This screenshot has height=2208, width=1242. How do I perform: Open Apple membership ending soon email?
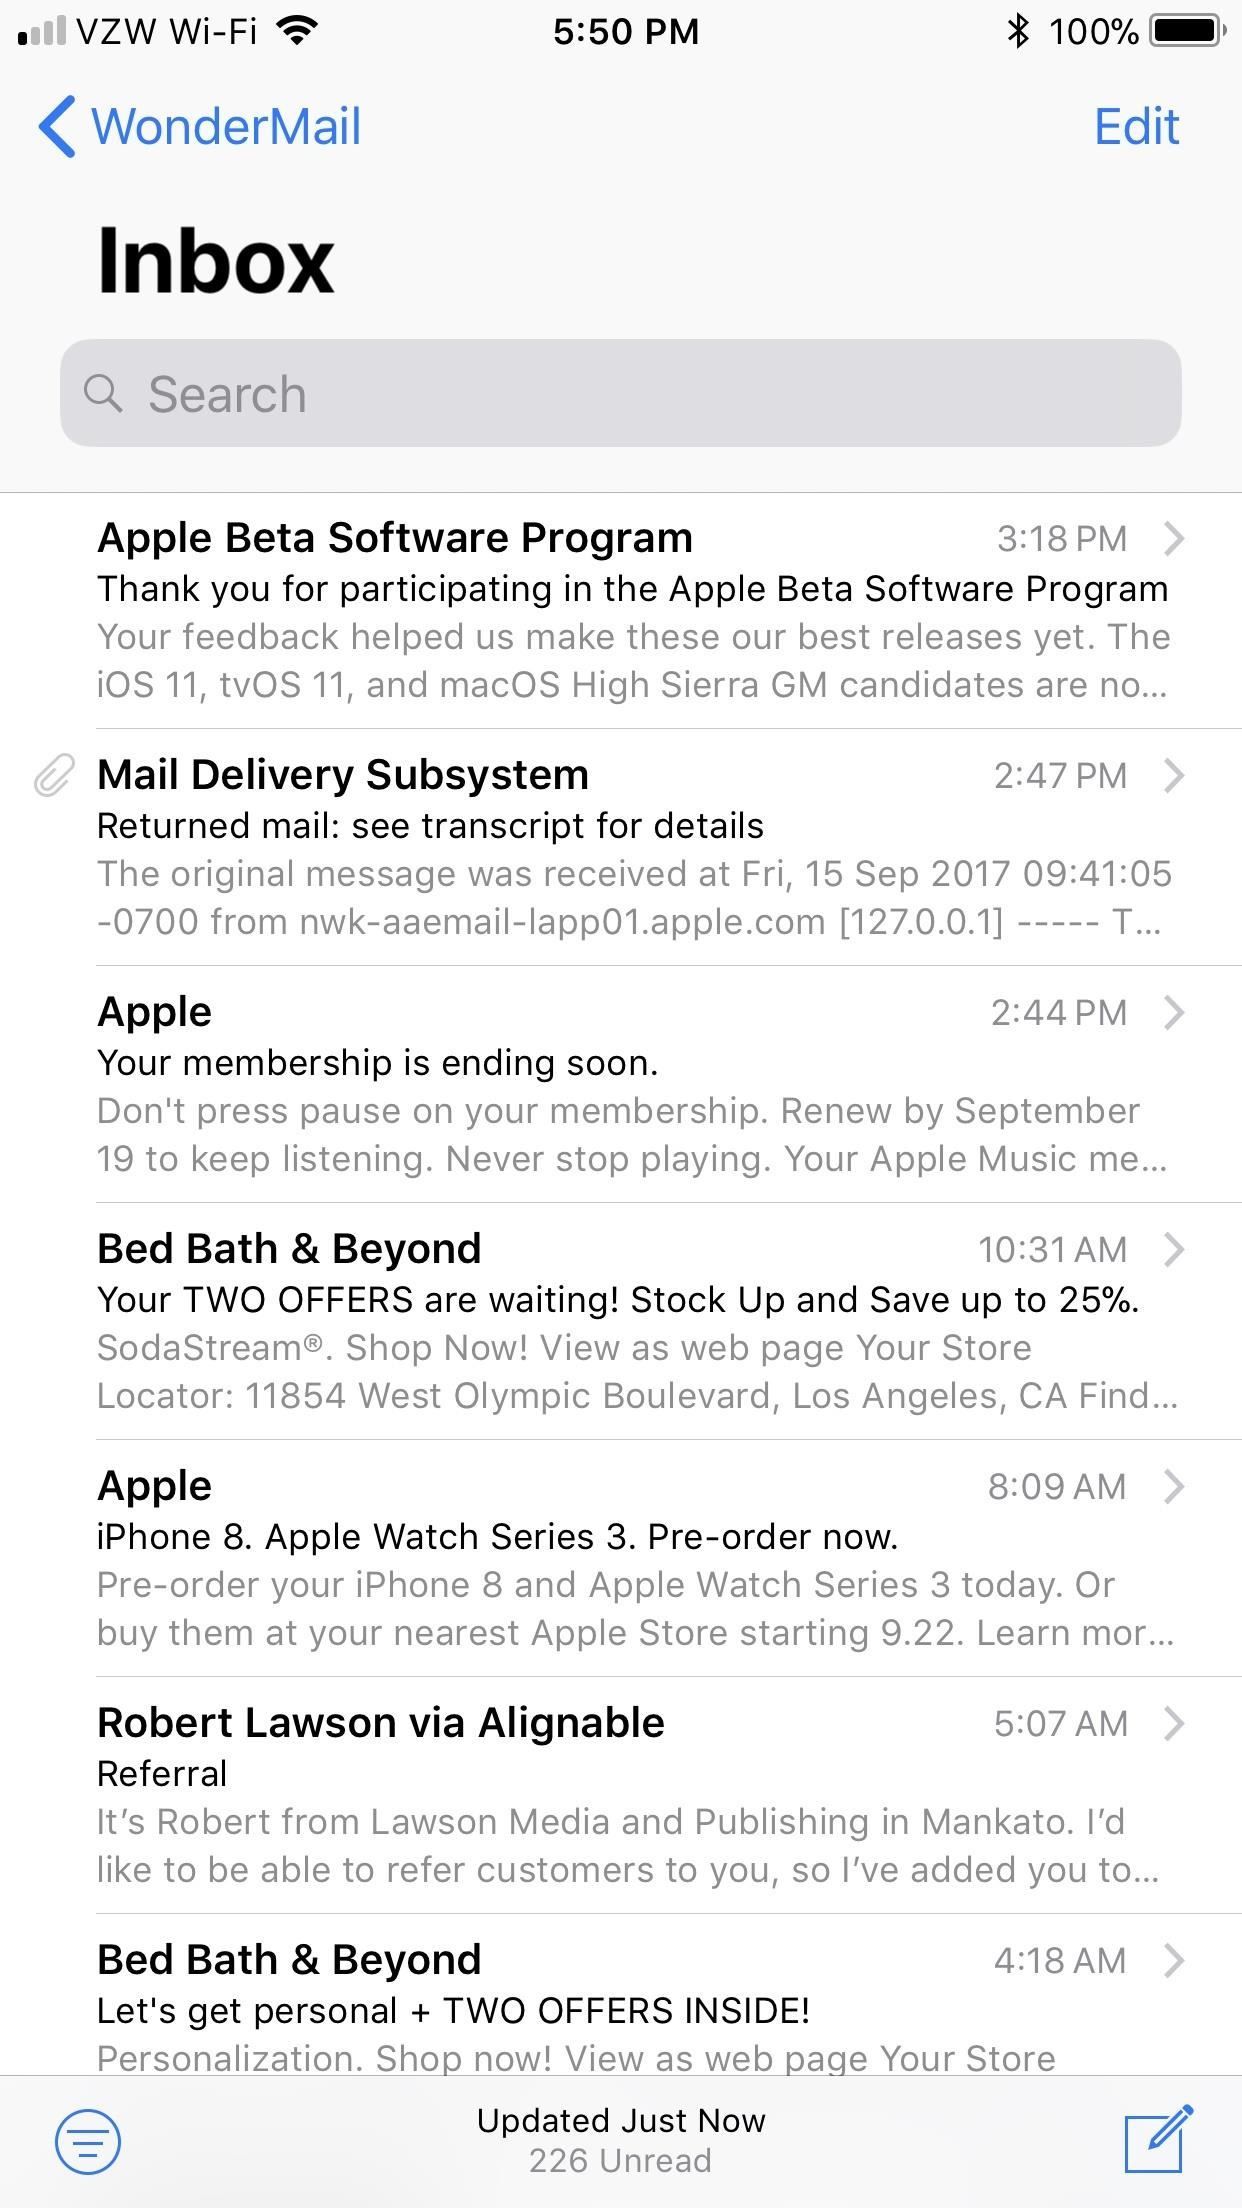[x=620, y=1085]
